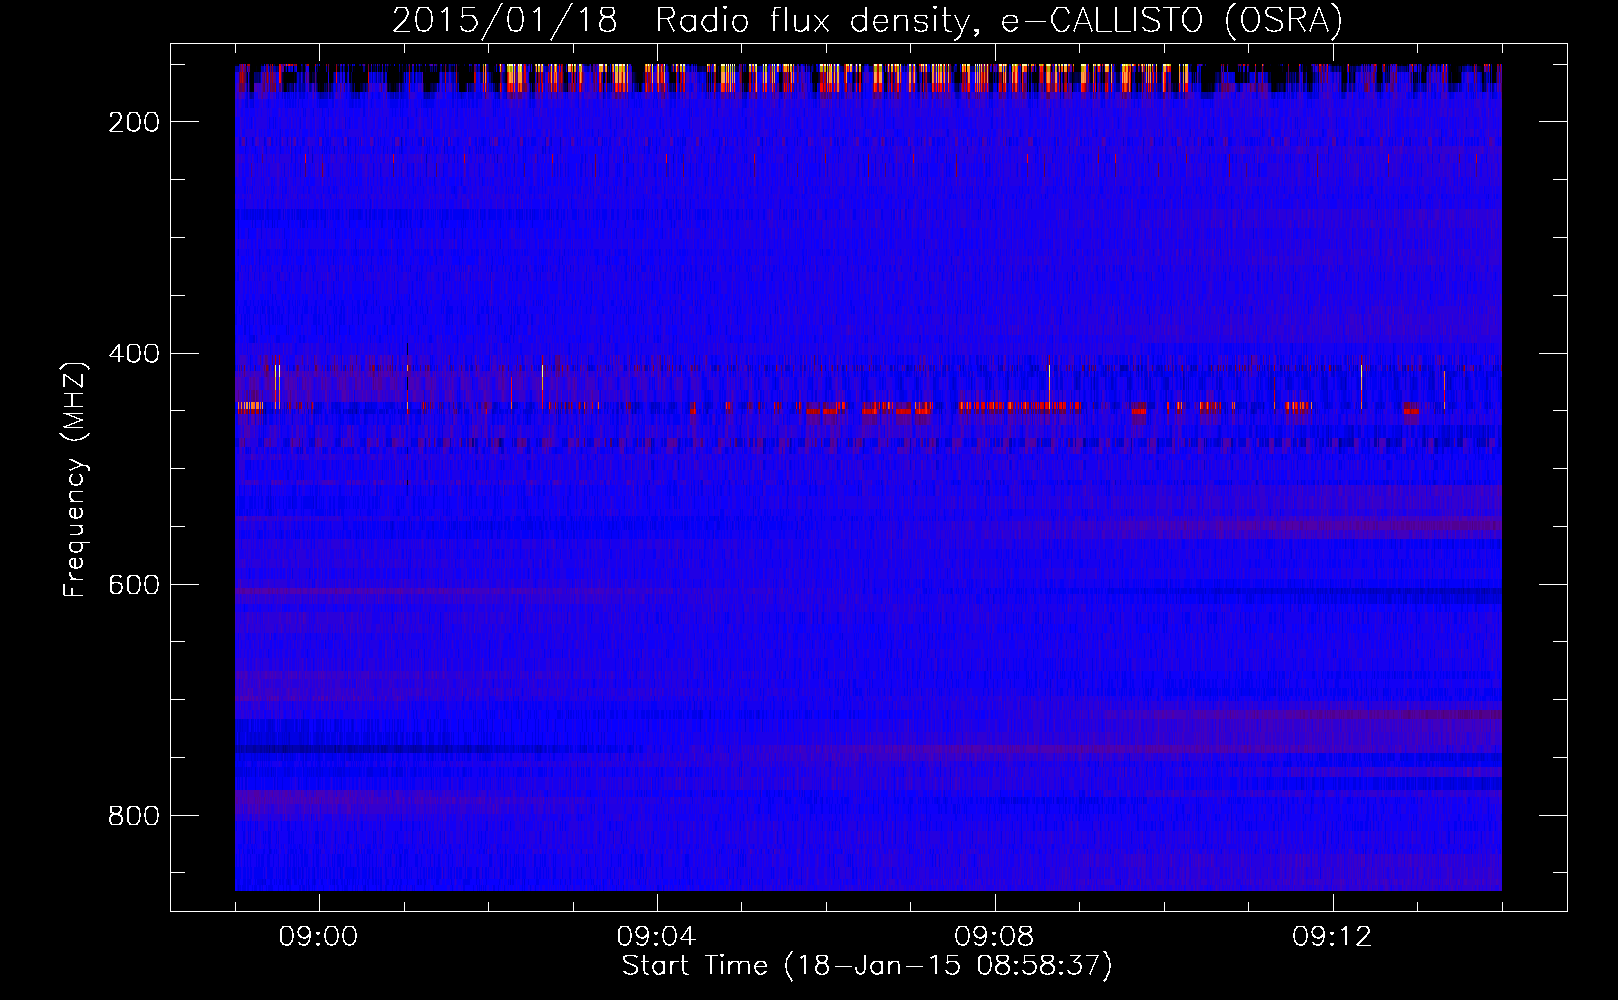Click the '09:12' time tick label

pyautogui.click(x=1332, y=937)
